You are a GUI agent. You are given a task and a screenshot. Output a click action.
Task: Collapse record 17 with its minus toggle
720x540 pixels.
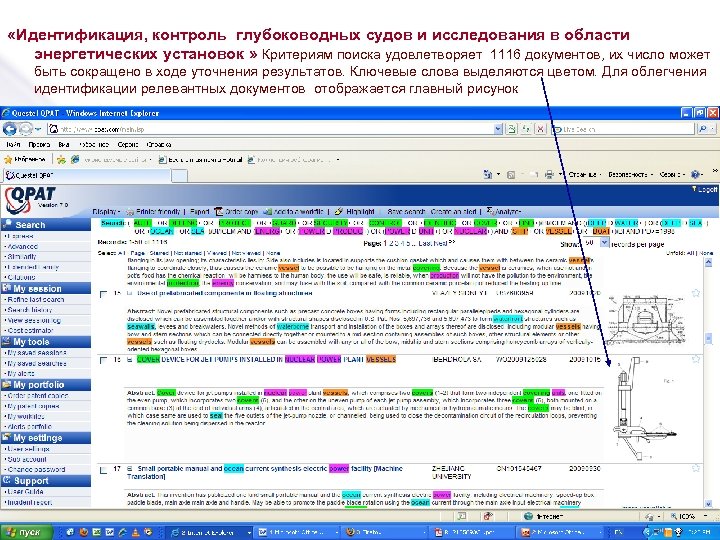(x=130, y=469)
